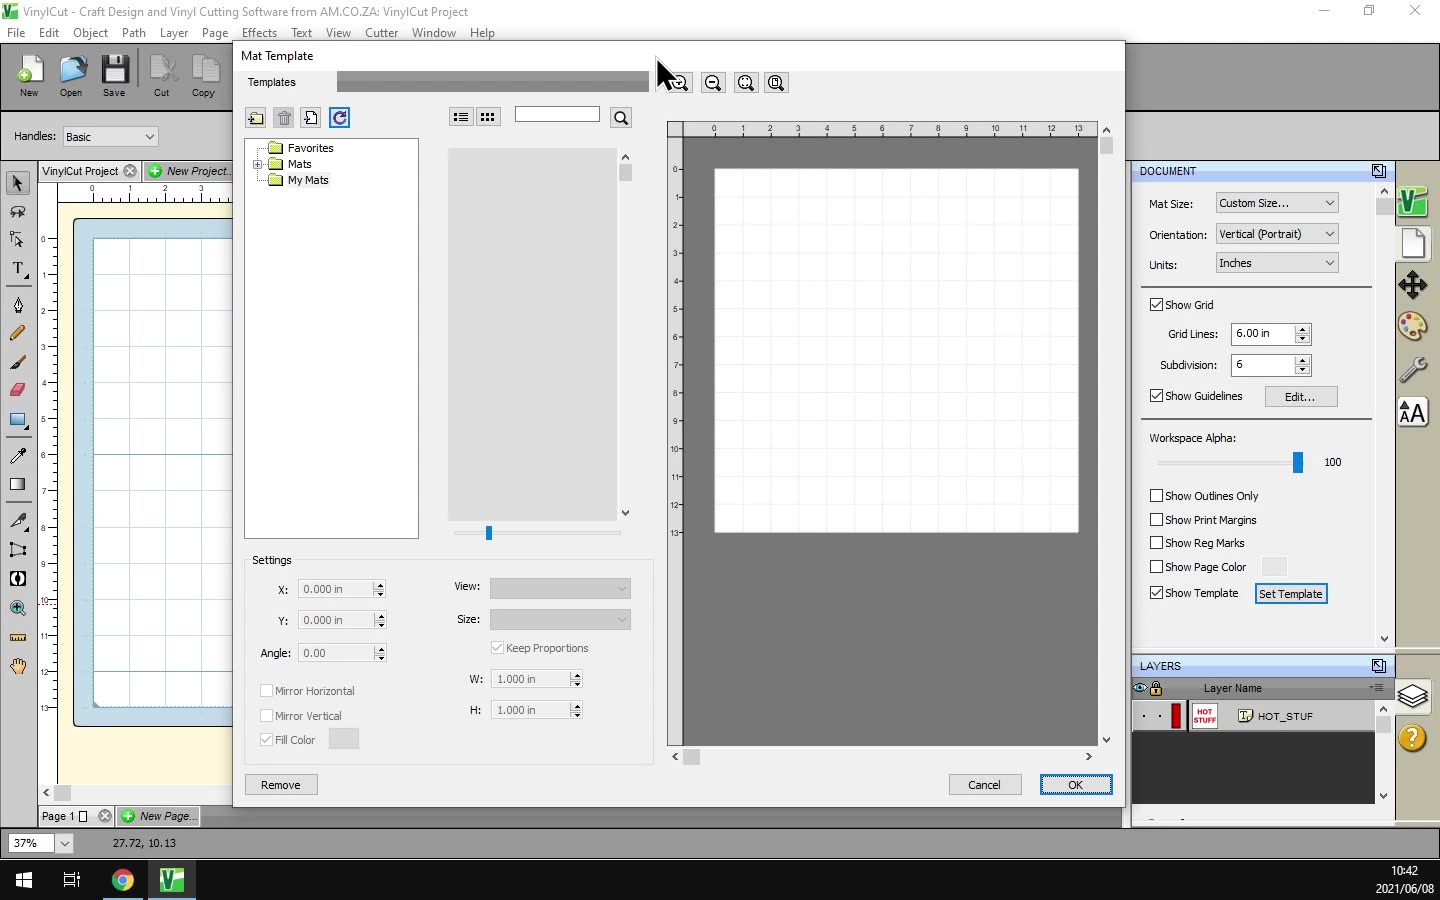The width and height of the screenshot is (1440, 900).
Task: Click the refresh templates icon
Action: [340, 118]
